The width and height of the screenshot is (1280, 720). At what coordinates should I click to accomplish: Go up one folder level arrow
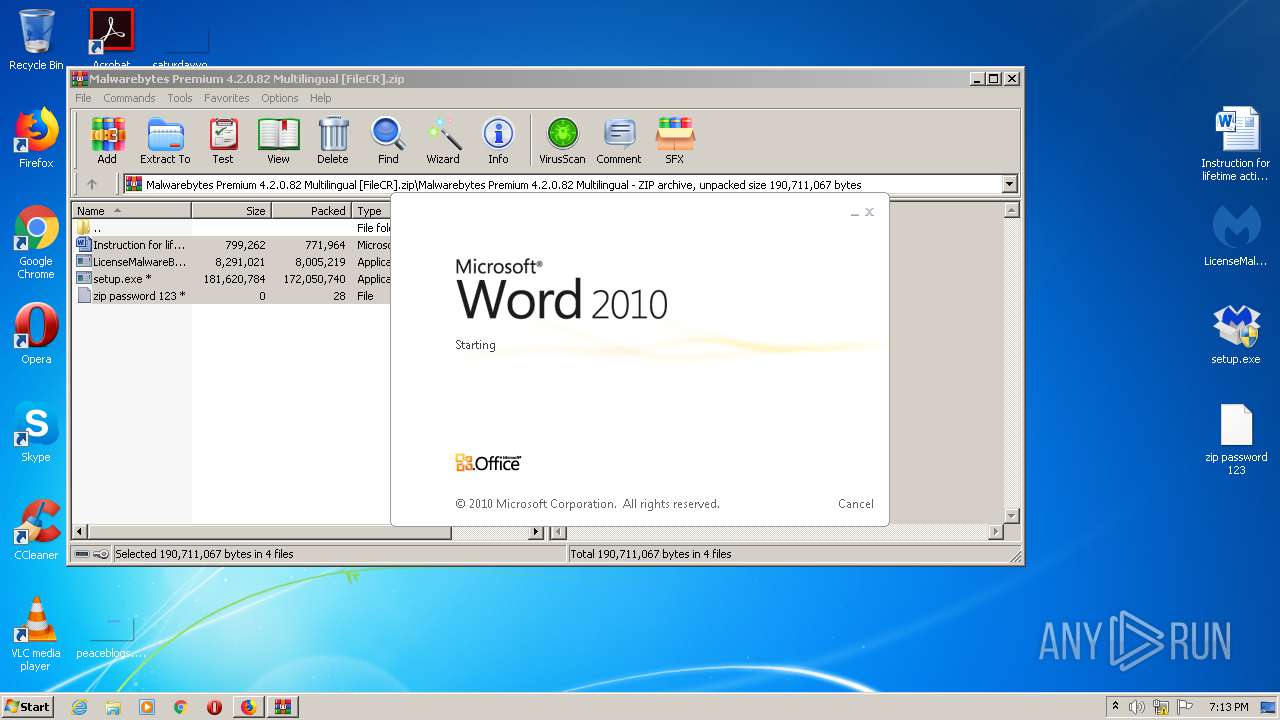click(x=92, y=184)
